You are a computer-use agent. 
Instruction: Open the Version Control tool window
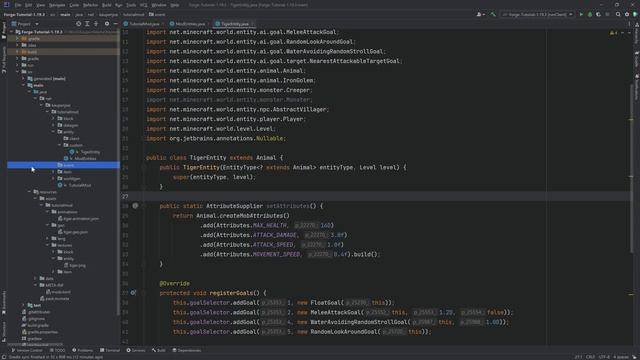27,350
